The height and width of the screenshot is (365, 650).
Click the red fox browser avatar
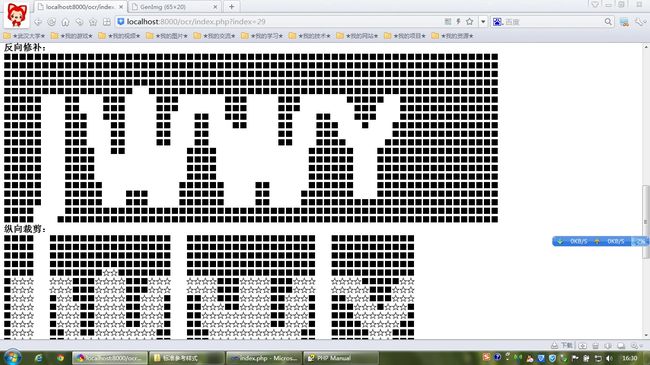pyautogui.click(x=17, y=15)
